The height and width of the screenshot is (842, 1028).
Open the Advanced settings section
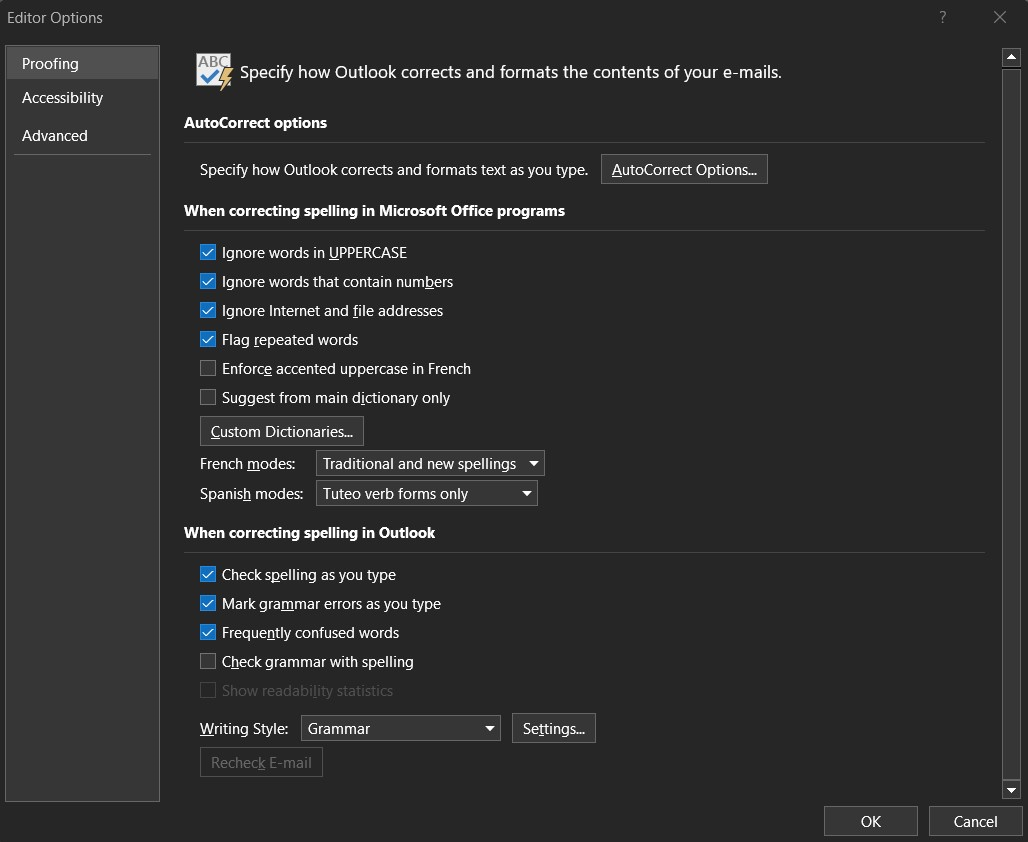54,135
